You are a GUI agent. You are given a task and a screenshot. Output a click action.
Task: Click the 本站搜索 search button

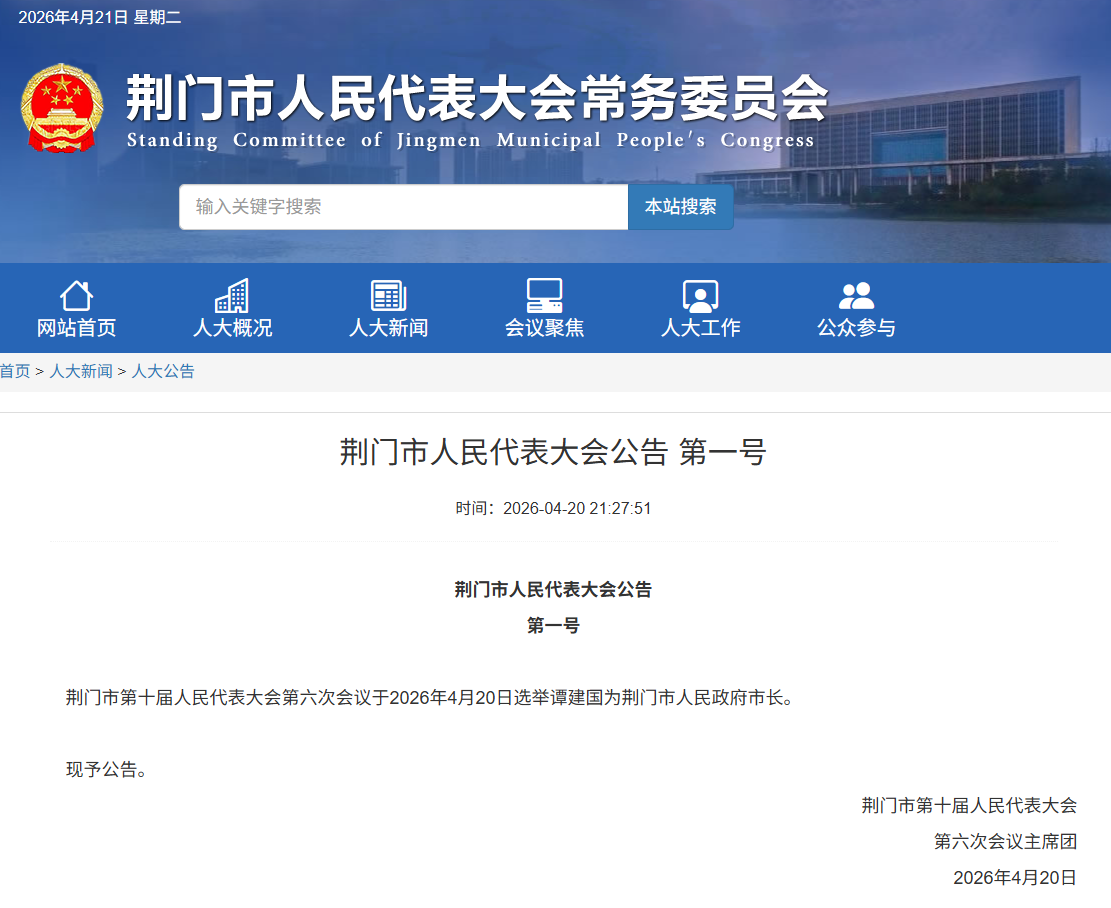pyautogui.click(x=681, y=206)
